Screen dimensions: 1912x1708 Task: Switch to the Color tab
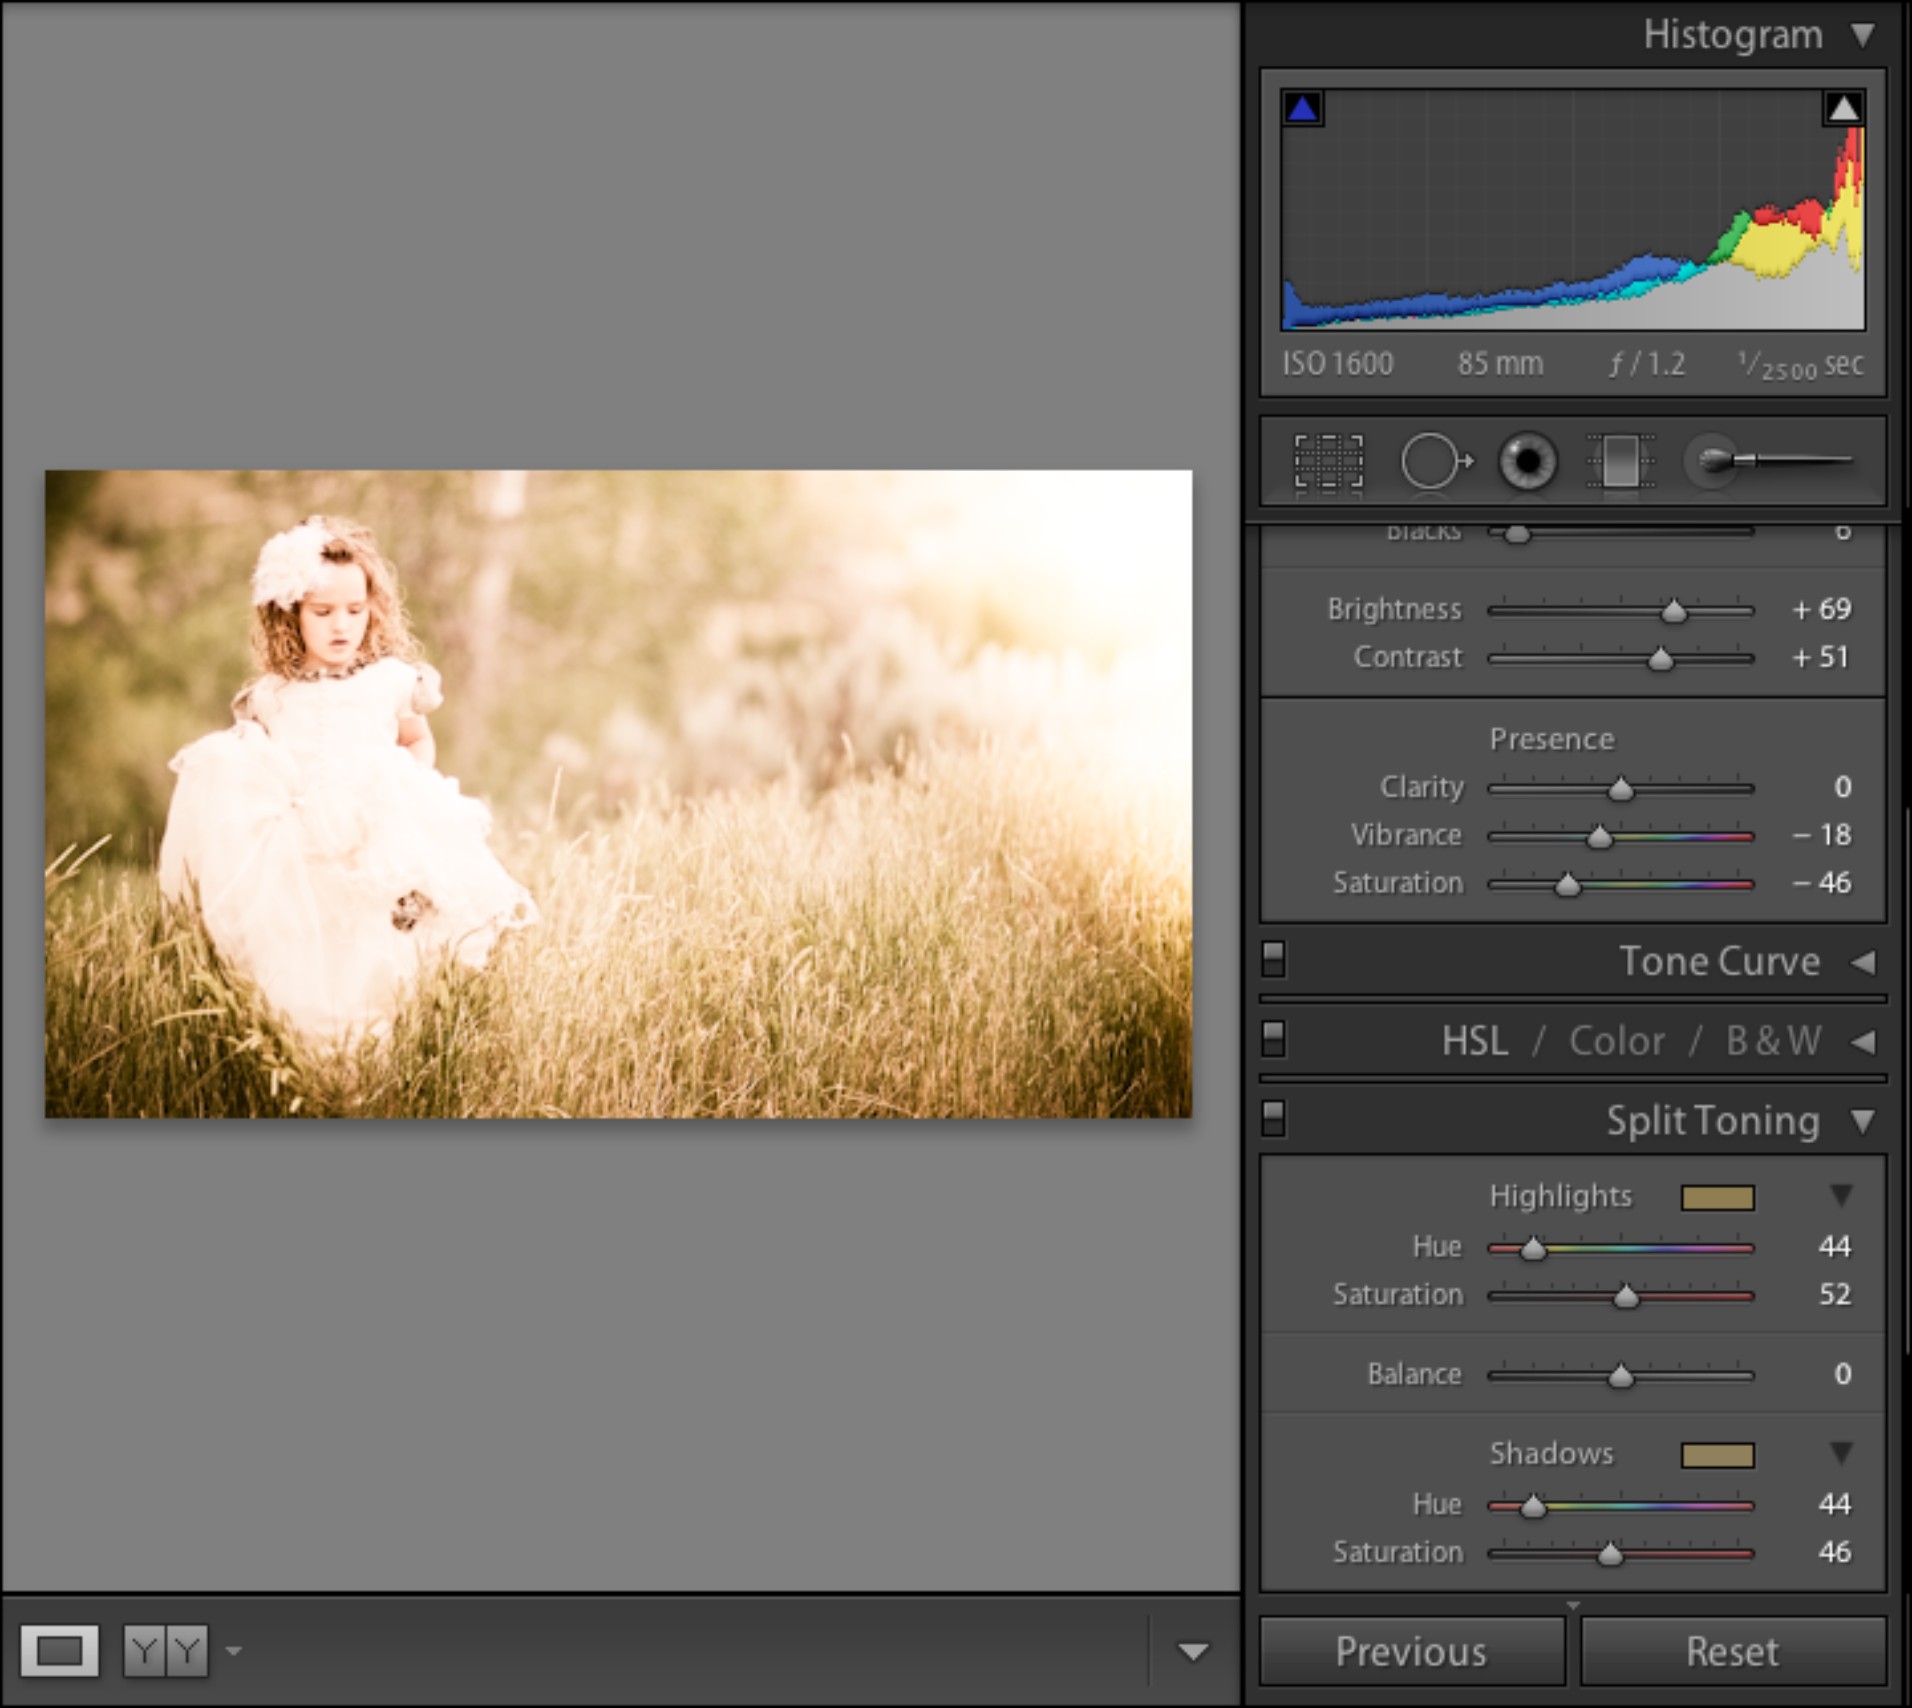tap(1616, 1041)
